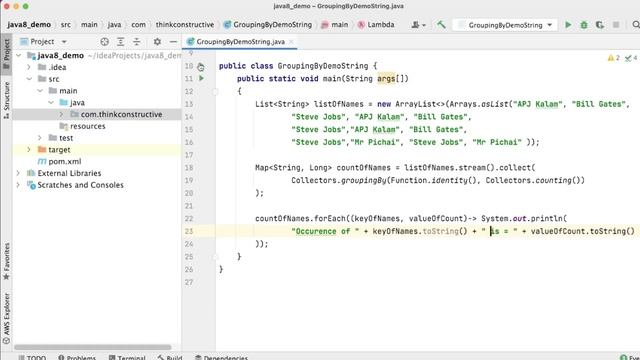Open the Structure side tab

pyautogui.click(x=7, y=100)
